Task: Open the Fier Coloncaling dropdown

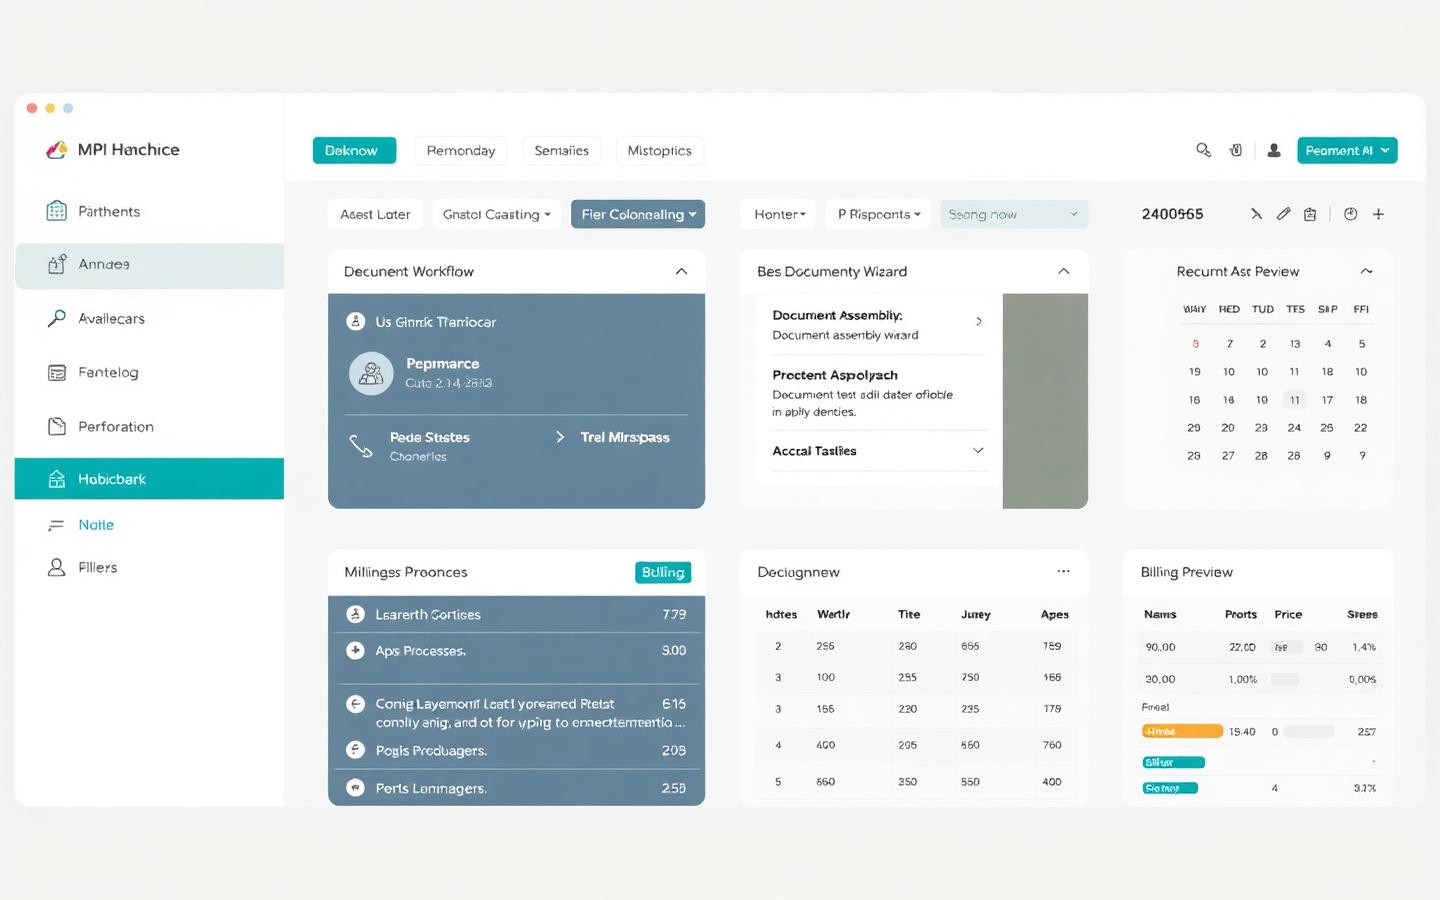Action: pyautogui.click(x=638, y=214)
